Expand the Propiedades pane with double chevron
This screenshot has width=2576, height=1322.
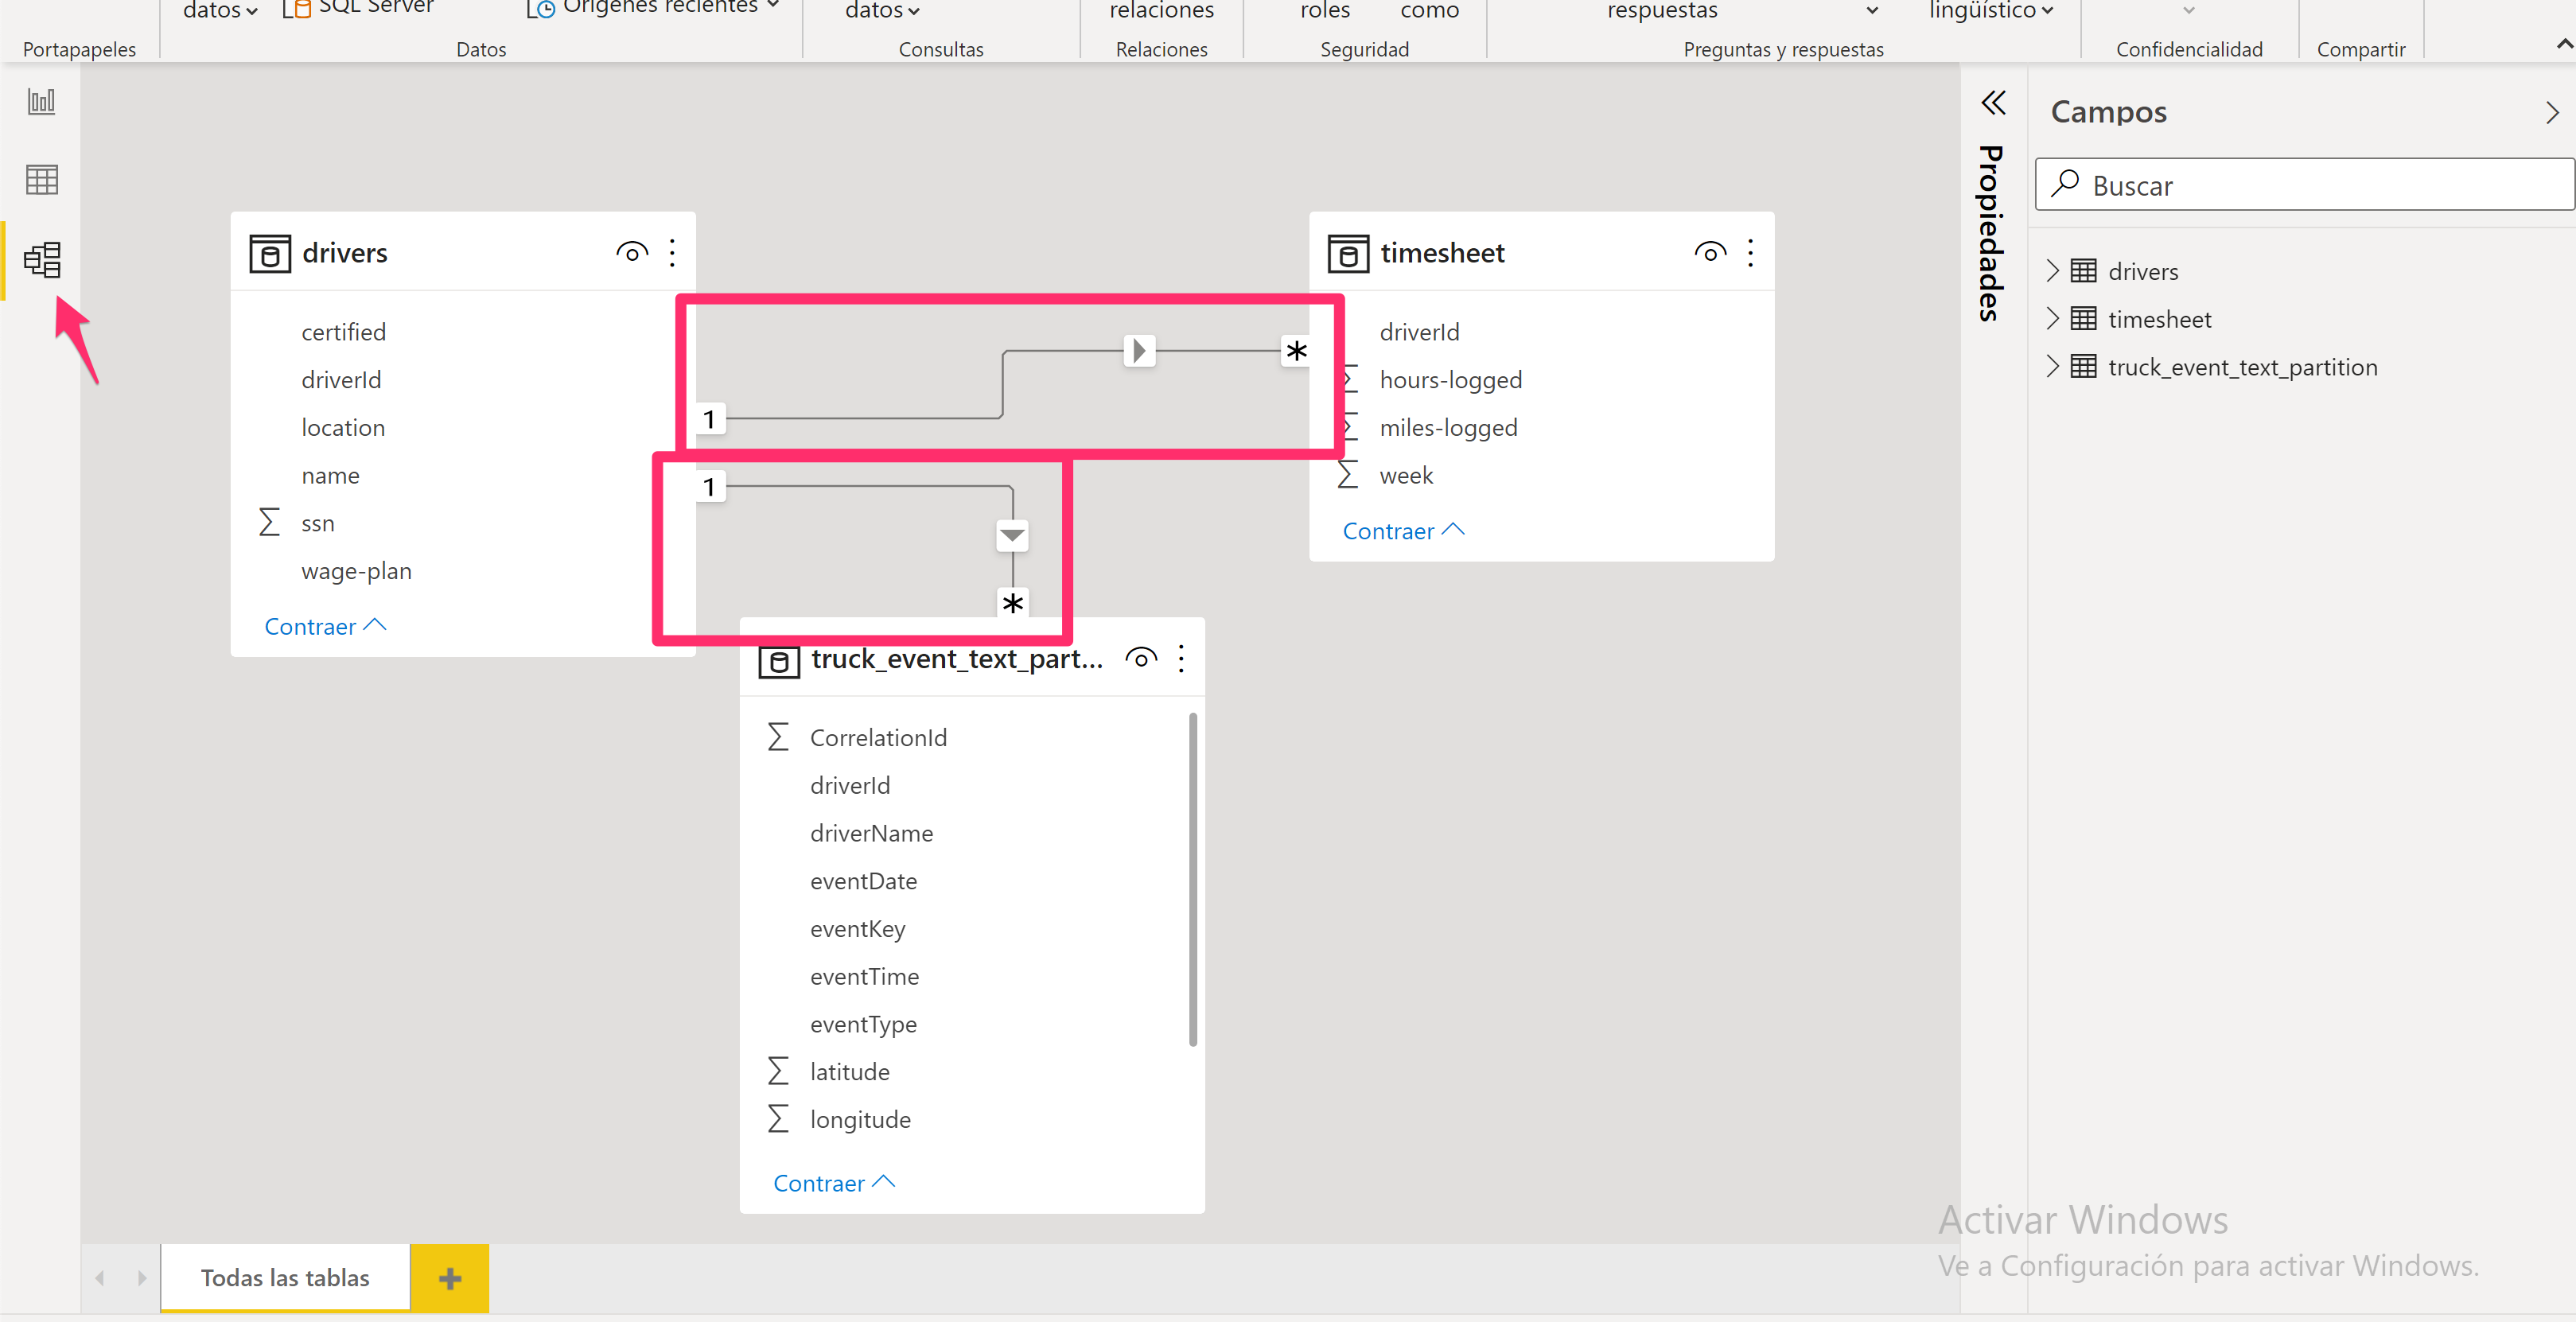pyautogui.click(x=1993, y=103)
